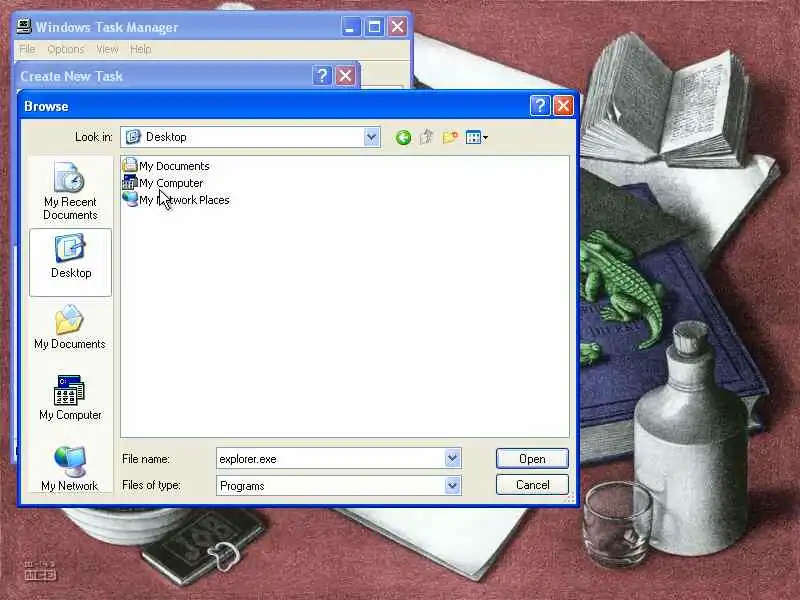Close the Create New Task dialog
This screenshot has width=800, height=600.
pyautogui.click(x=345, y=76)
